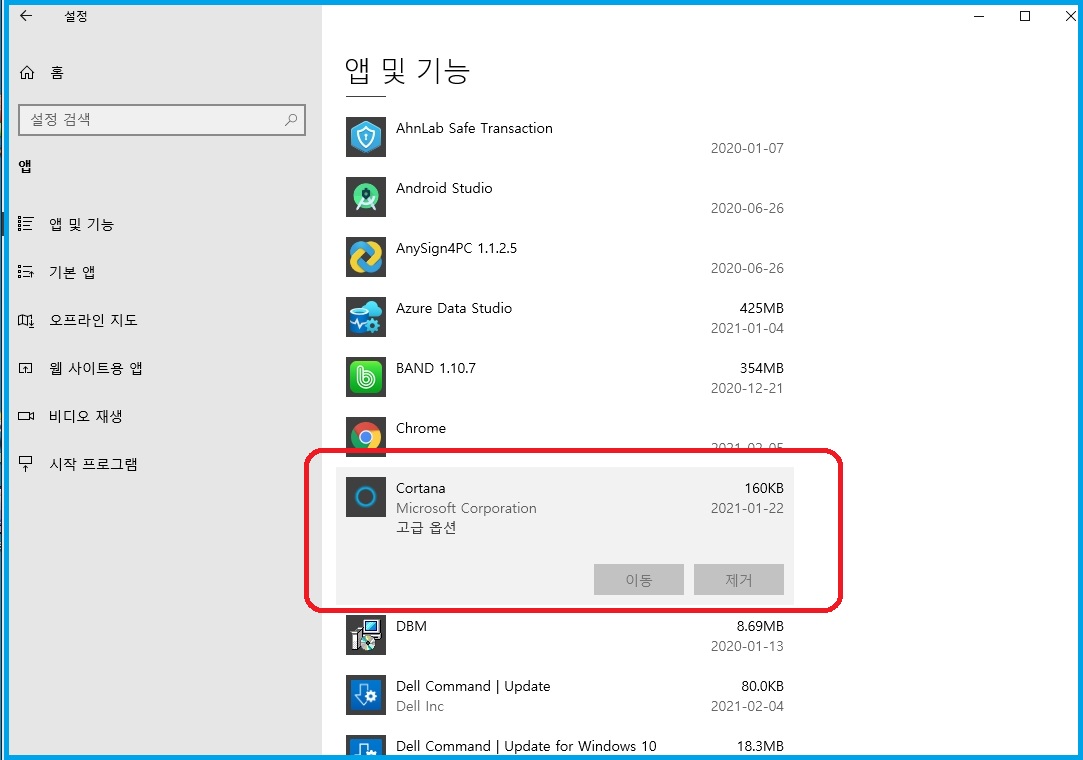This screenshot has height=760, width=1083.
Task: Click DBM size 8.69MB
Action: [x=760, y=626]
